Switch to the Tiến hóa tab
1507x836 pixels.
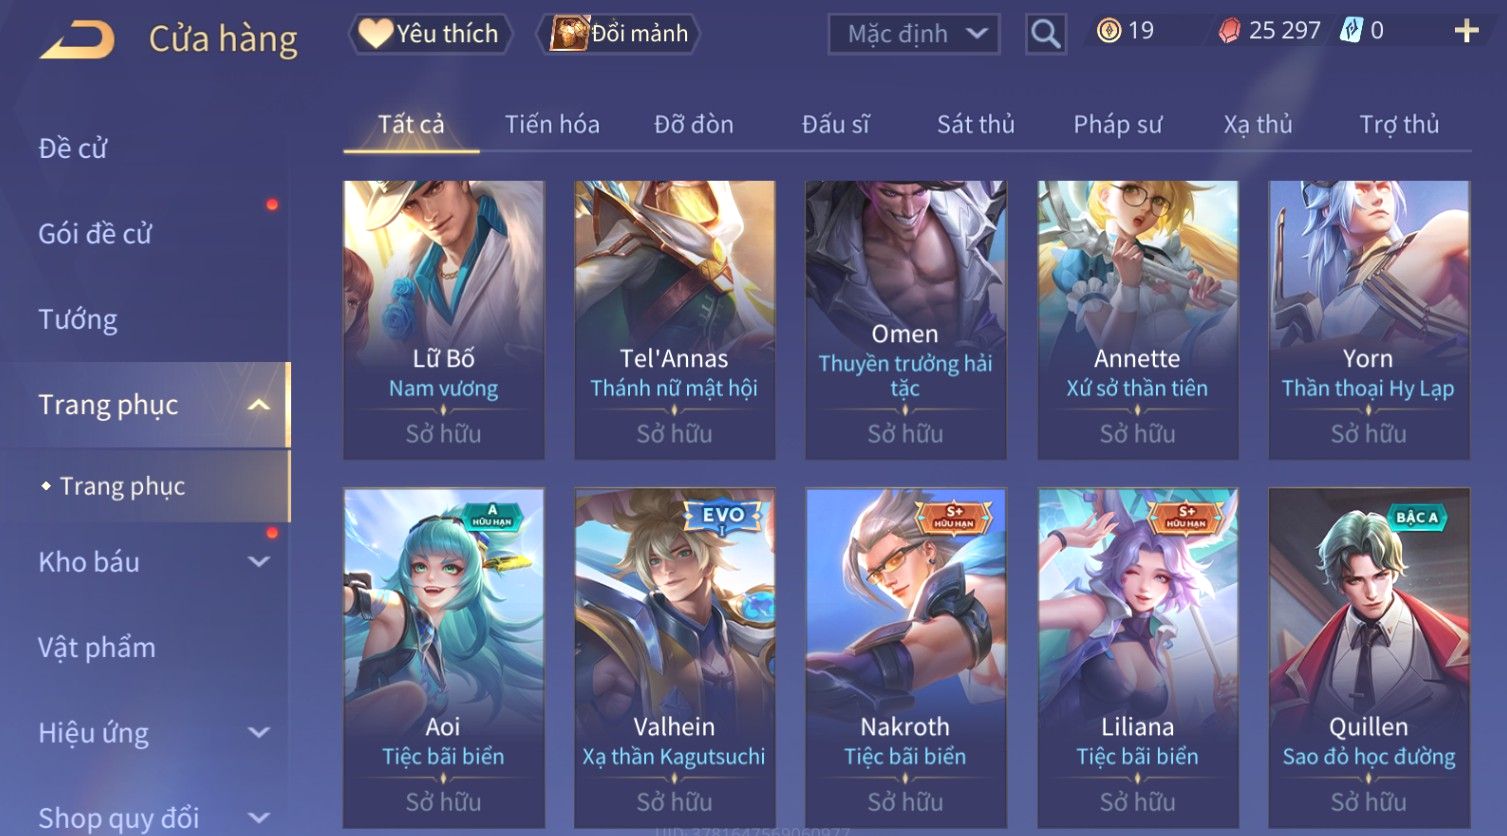click(x=552, y=124)
